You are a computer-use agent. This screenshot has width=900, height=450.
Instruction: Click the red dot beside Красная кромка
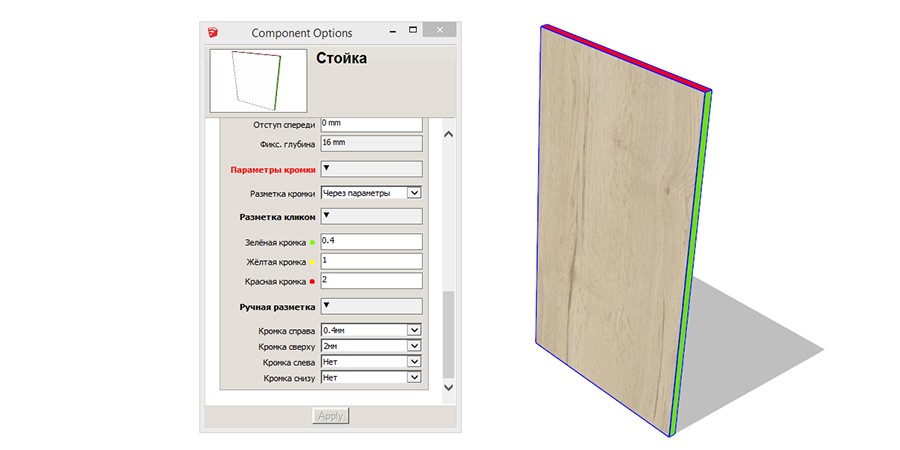pyautogui.click(x=312, y=282)
